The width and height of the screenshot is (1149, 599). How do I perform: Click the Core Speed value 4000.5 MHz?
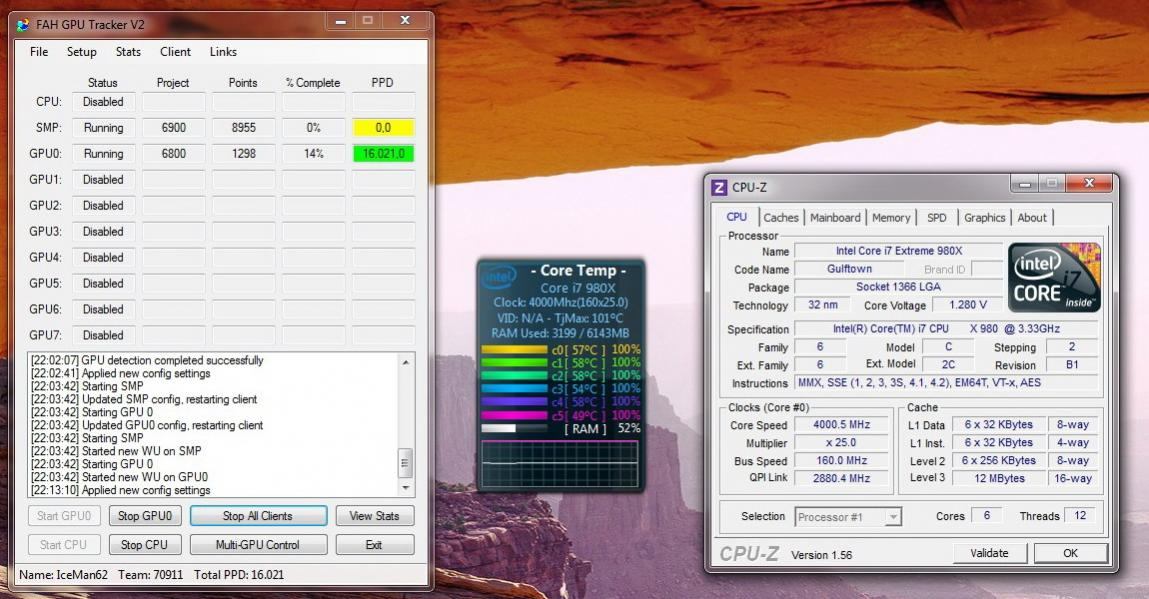(841, 425)
